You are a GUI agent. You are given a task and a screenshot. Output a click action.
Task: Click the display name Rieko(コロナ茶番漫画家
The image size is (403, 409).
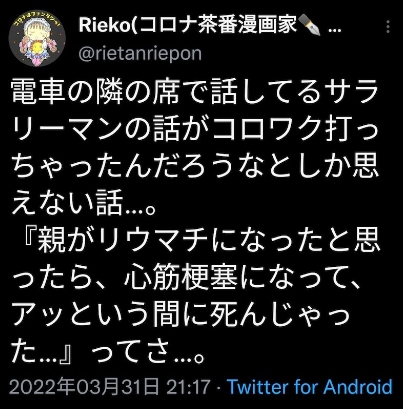pos(188,26)
